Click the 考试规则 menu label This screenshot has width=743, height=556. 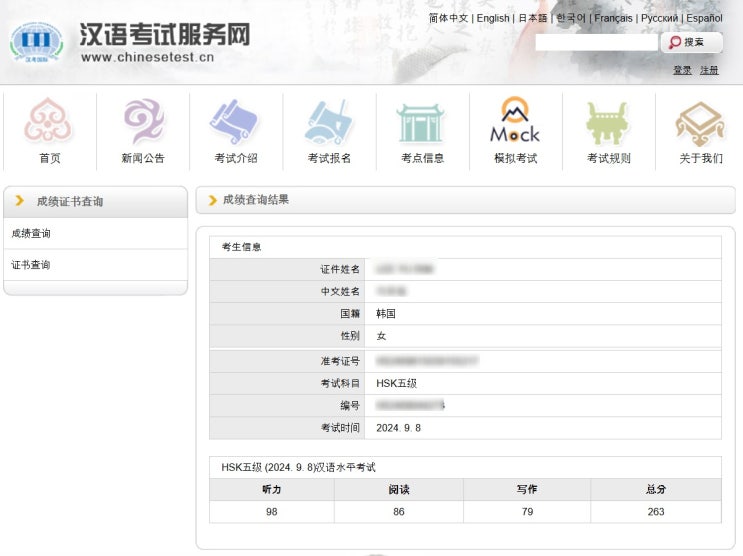click(x=609, y=158)
